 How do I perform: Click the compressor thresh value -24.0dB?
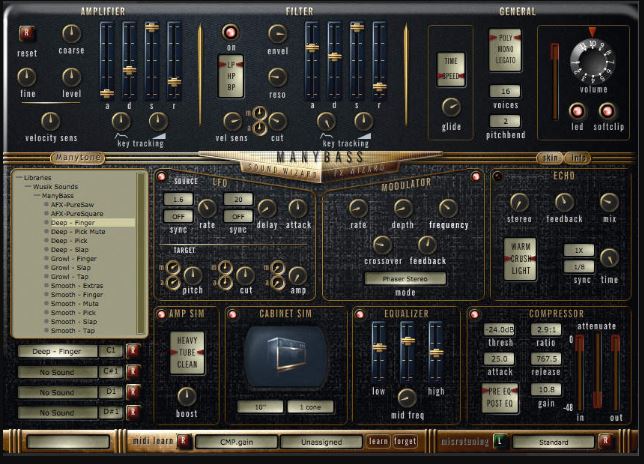[x=499, y=329]
